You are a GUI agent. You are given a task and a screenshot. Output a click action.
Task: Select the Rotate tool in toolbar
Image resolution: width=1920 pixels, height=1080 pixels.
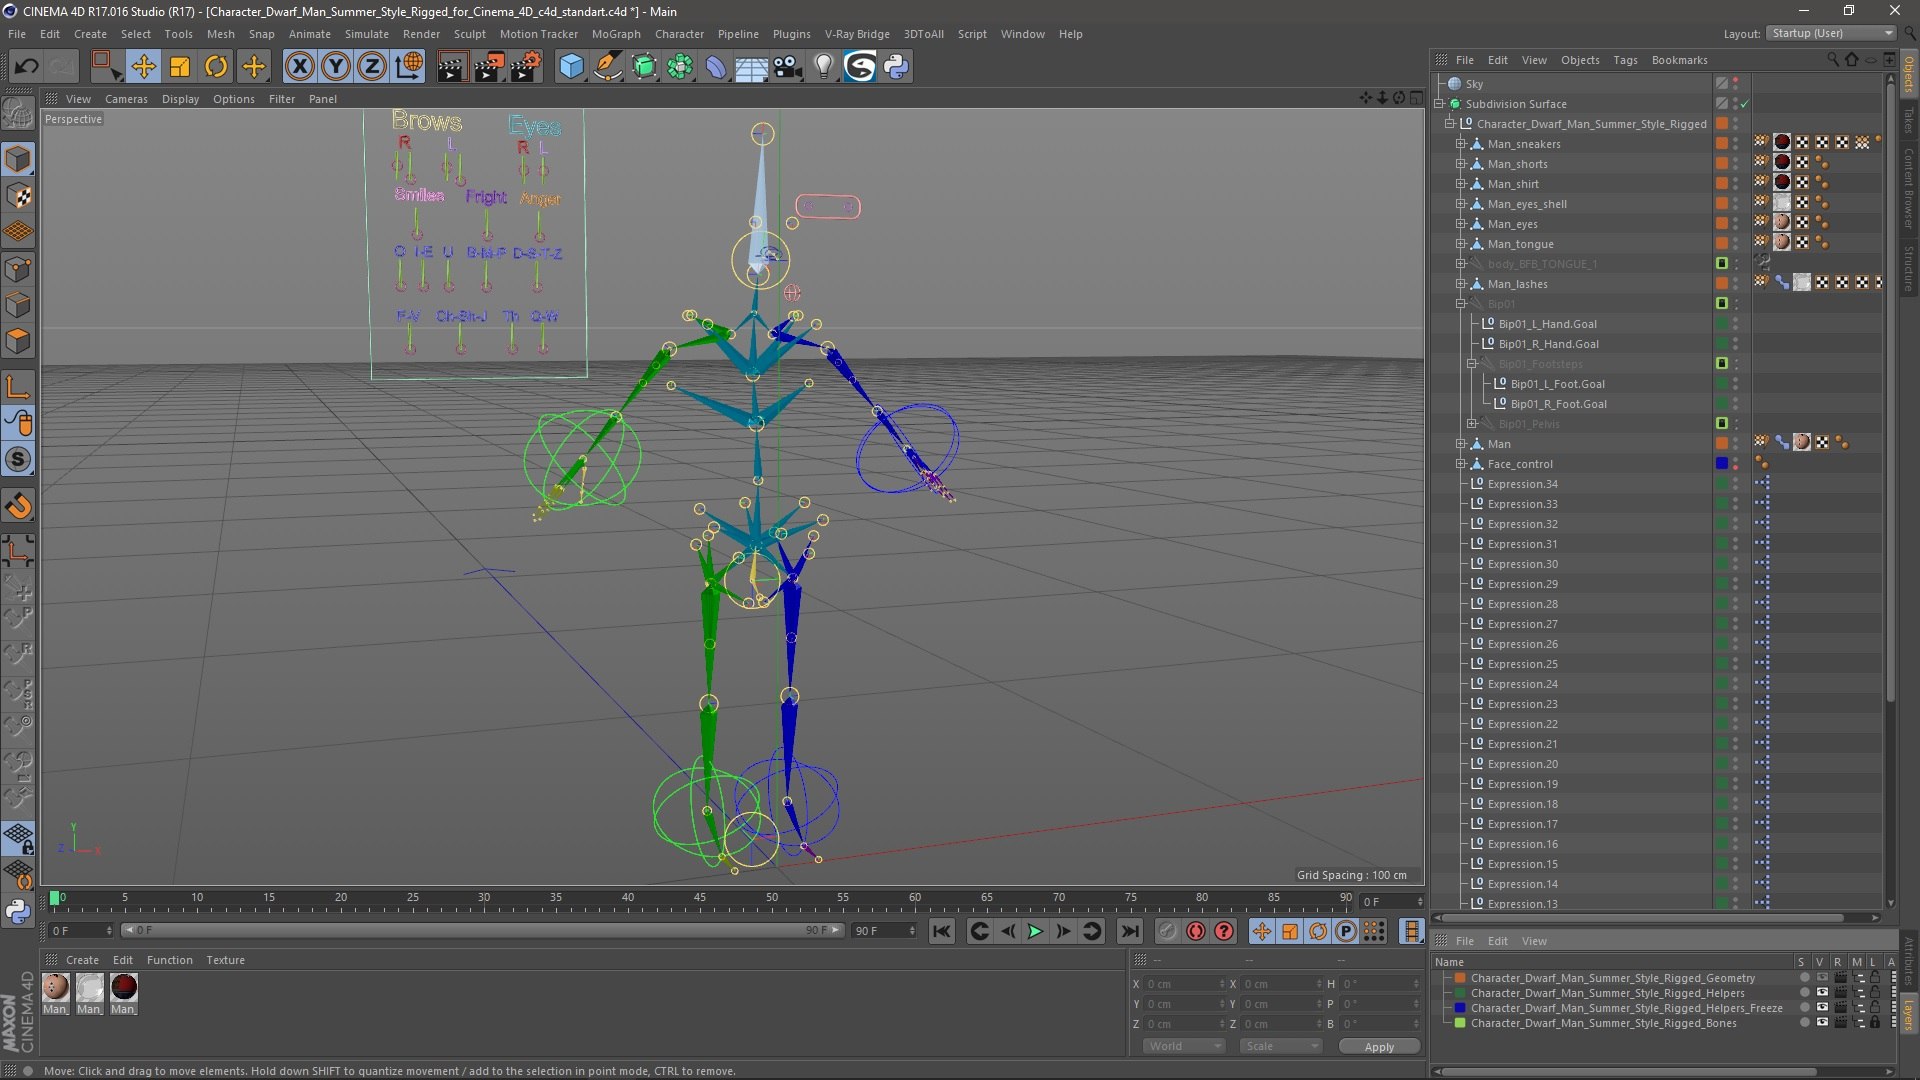[x=216, y=67]
